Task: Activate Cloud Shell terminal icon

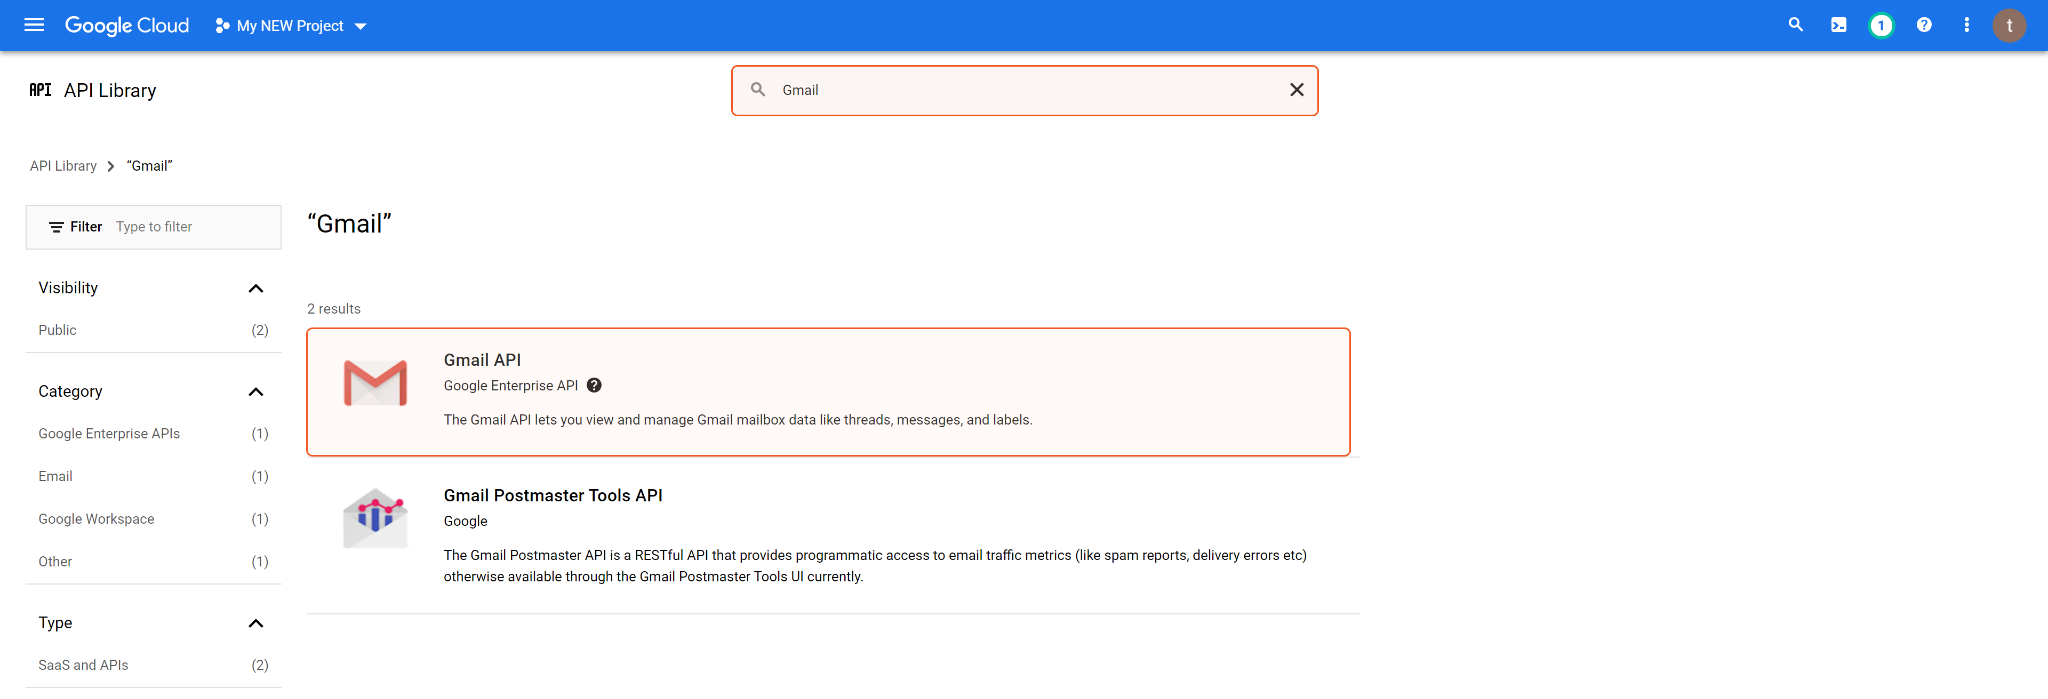Action: point(1838,25)
